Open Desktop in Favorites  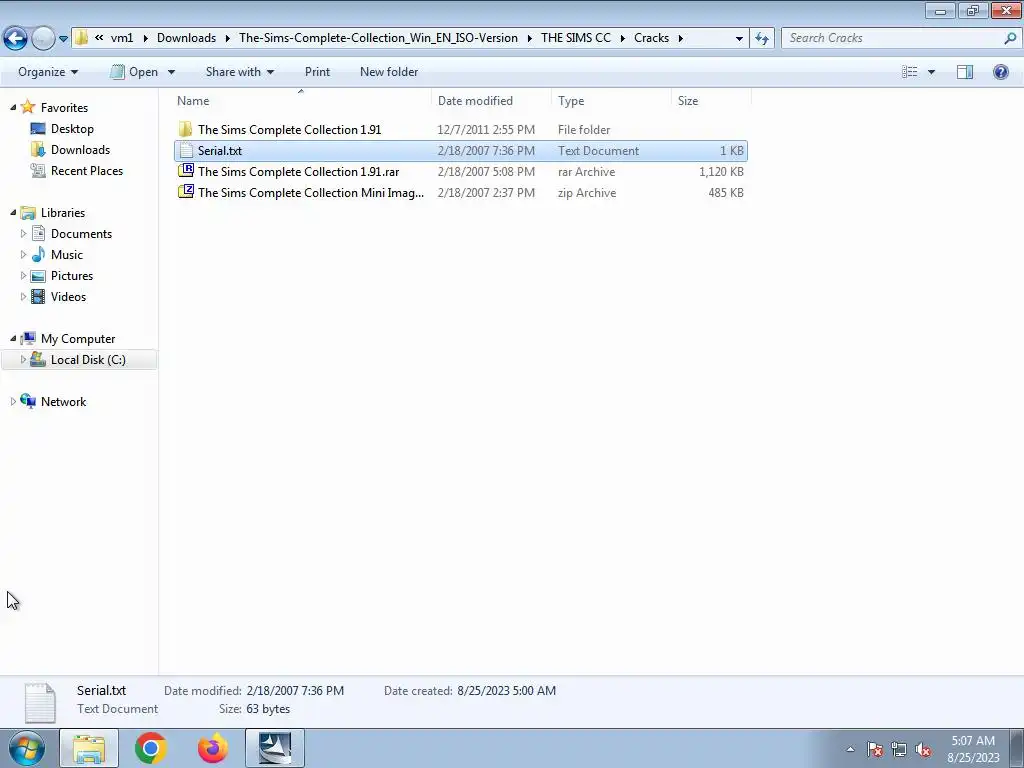[72, 129]
